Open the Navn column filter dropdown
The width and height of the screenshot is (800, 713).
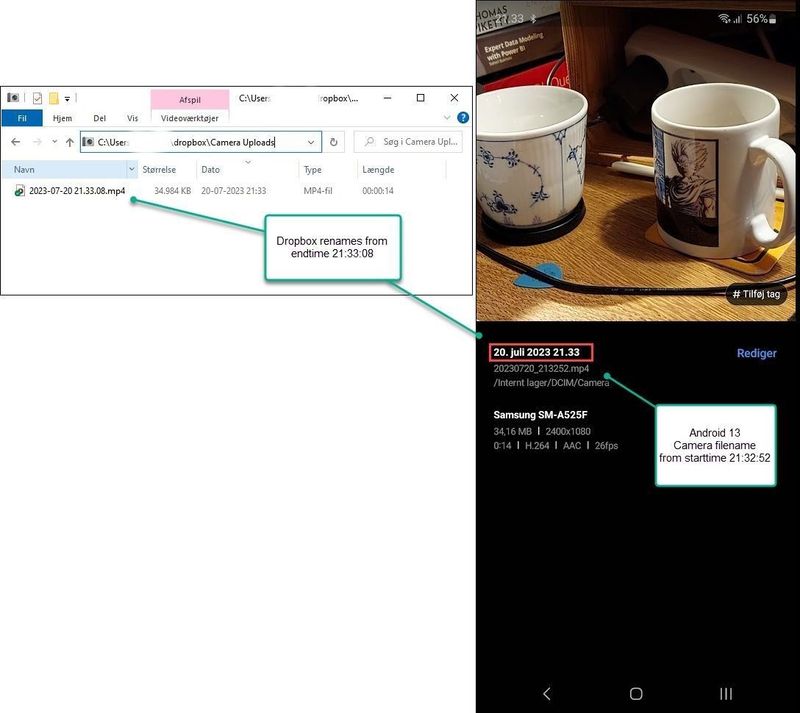(x=132, y=170)
